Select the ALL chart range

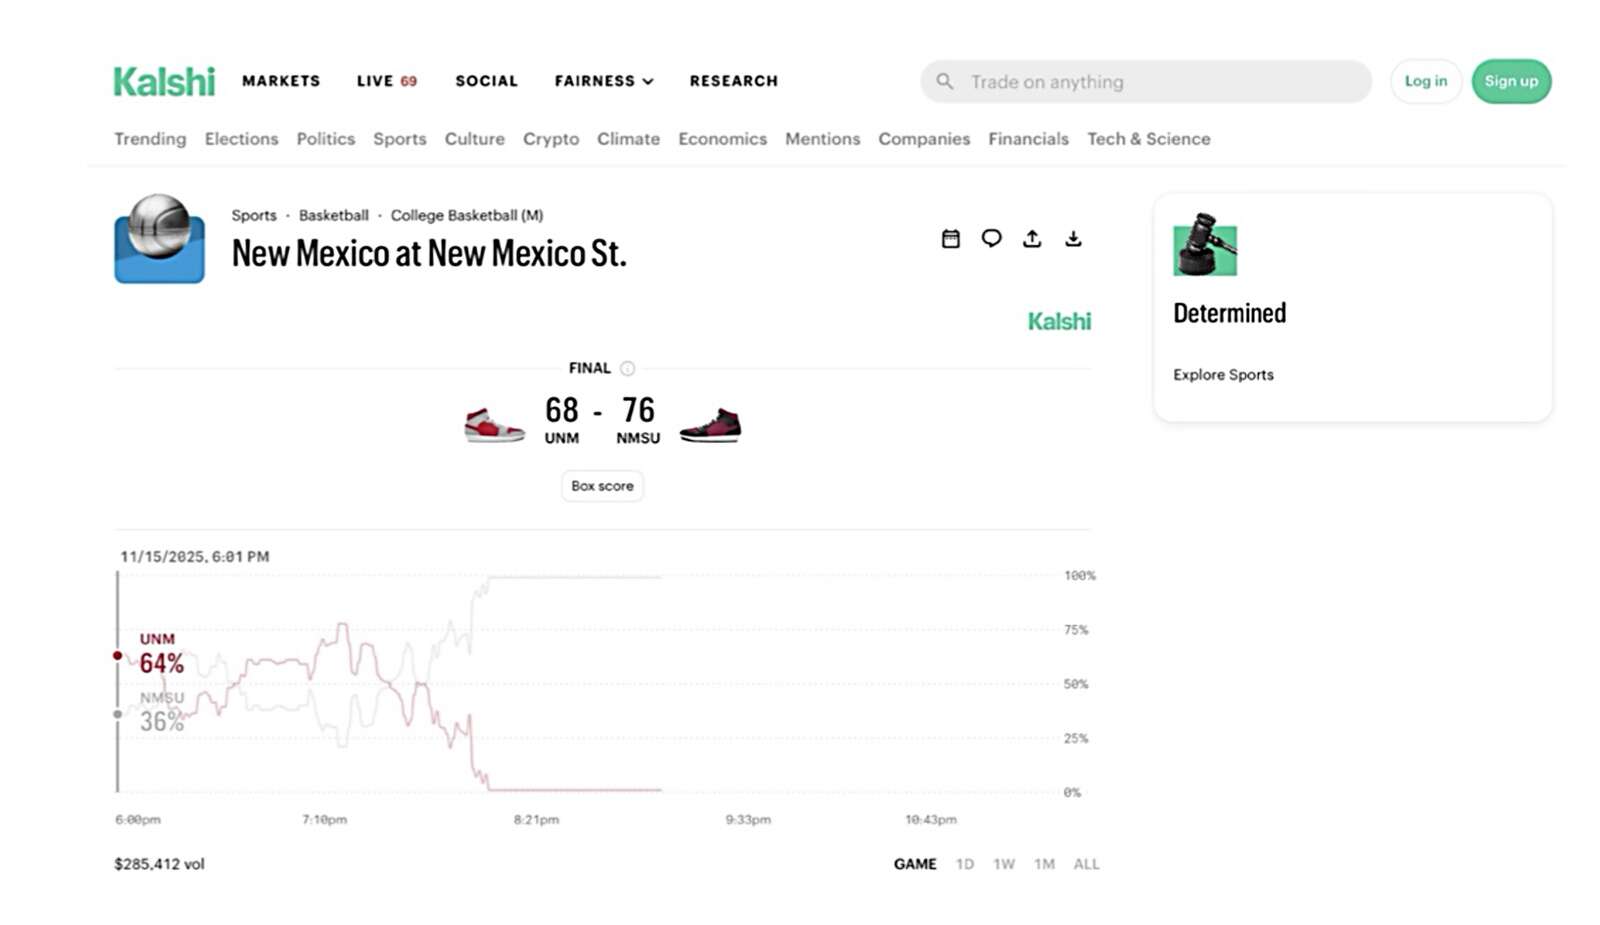(x=1086, y=864)
